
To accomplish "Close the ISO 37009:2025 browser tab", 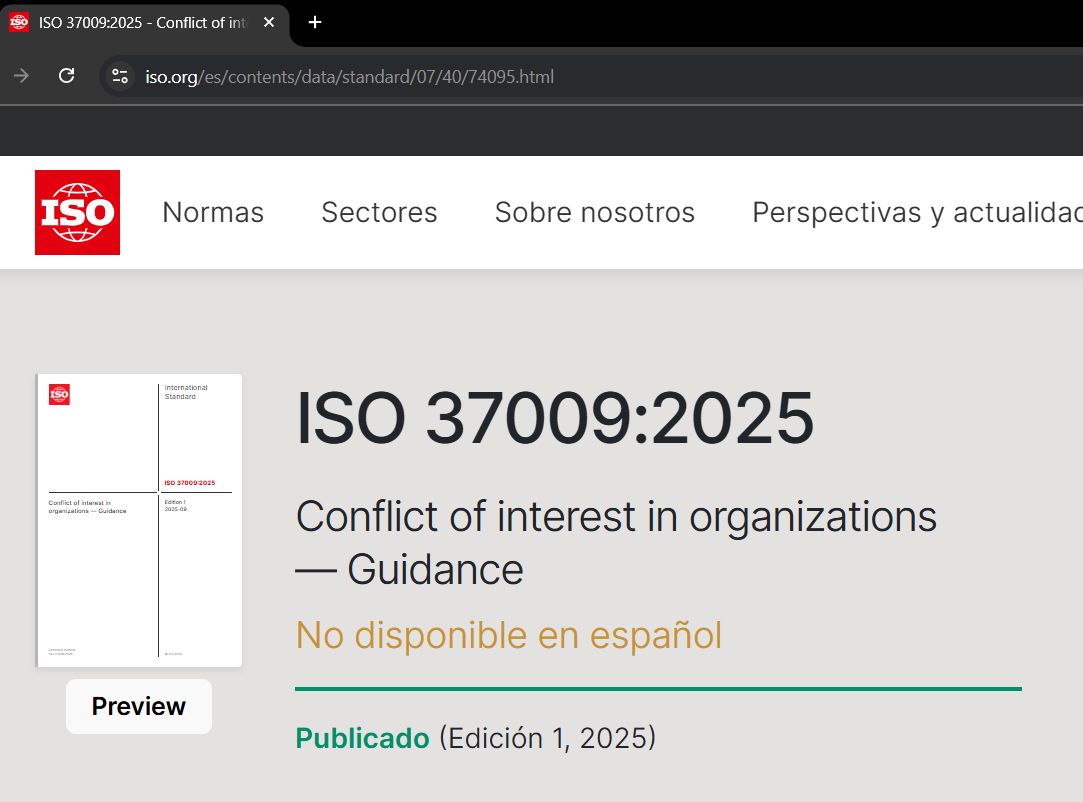I will 269,22.
